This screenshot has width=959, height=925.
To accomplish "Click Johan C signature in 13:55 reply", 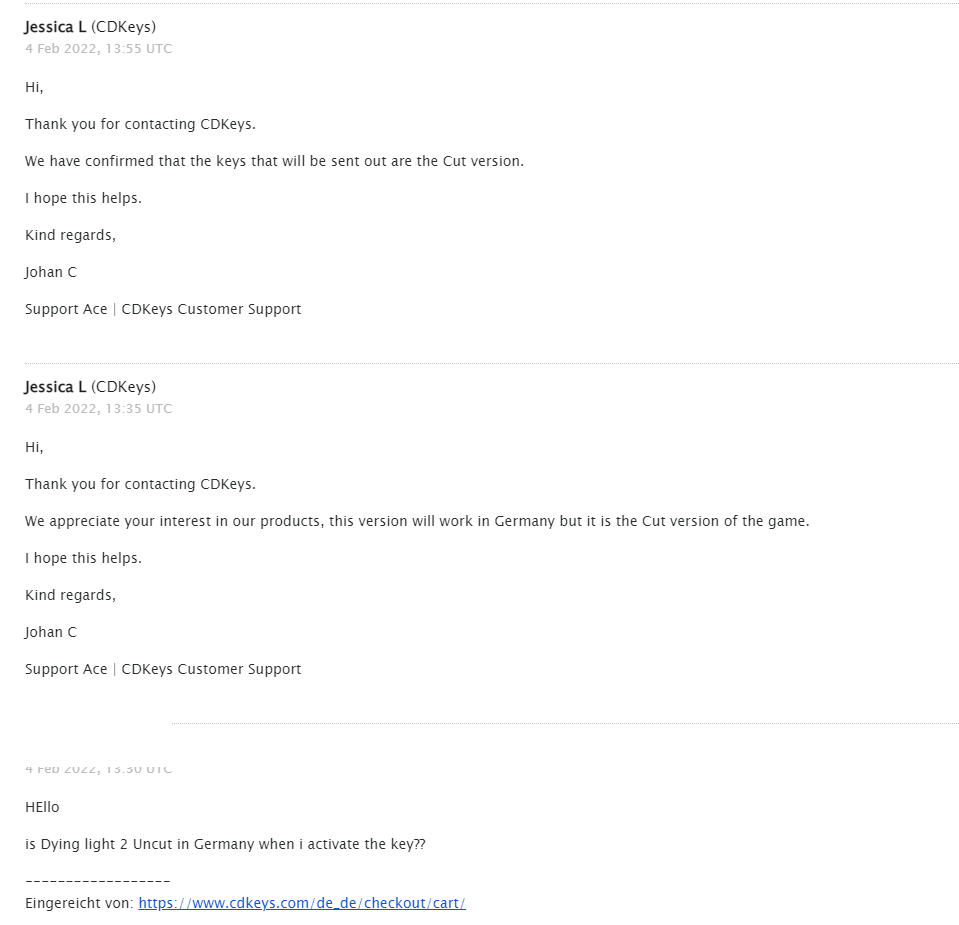I will (x=51, y=272).
